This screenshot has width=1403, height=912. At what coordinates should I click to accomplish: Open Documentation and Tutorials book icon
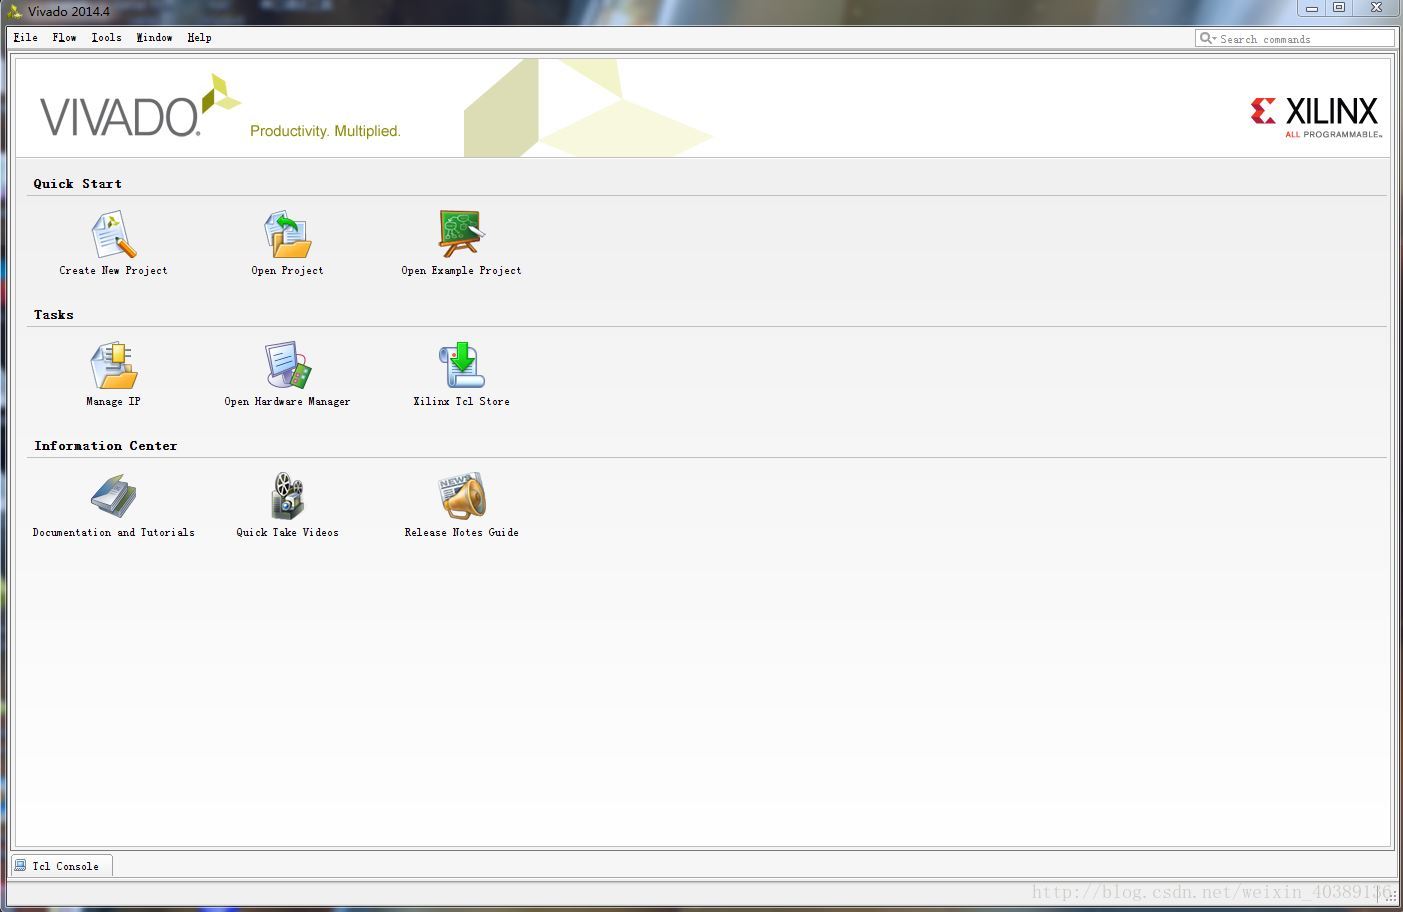click(113, 496)
